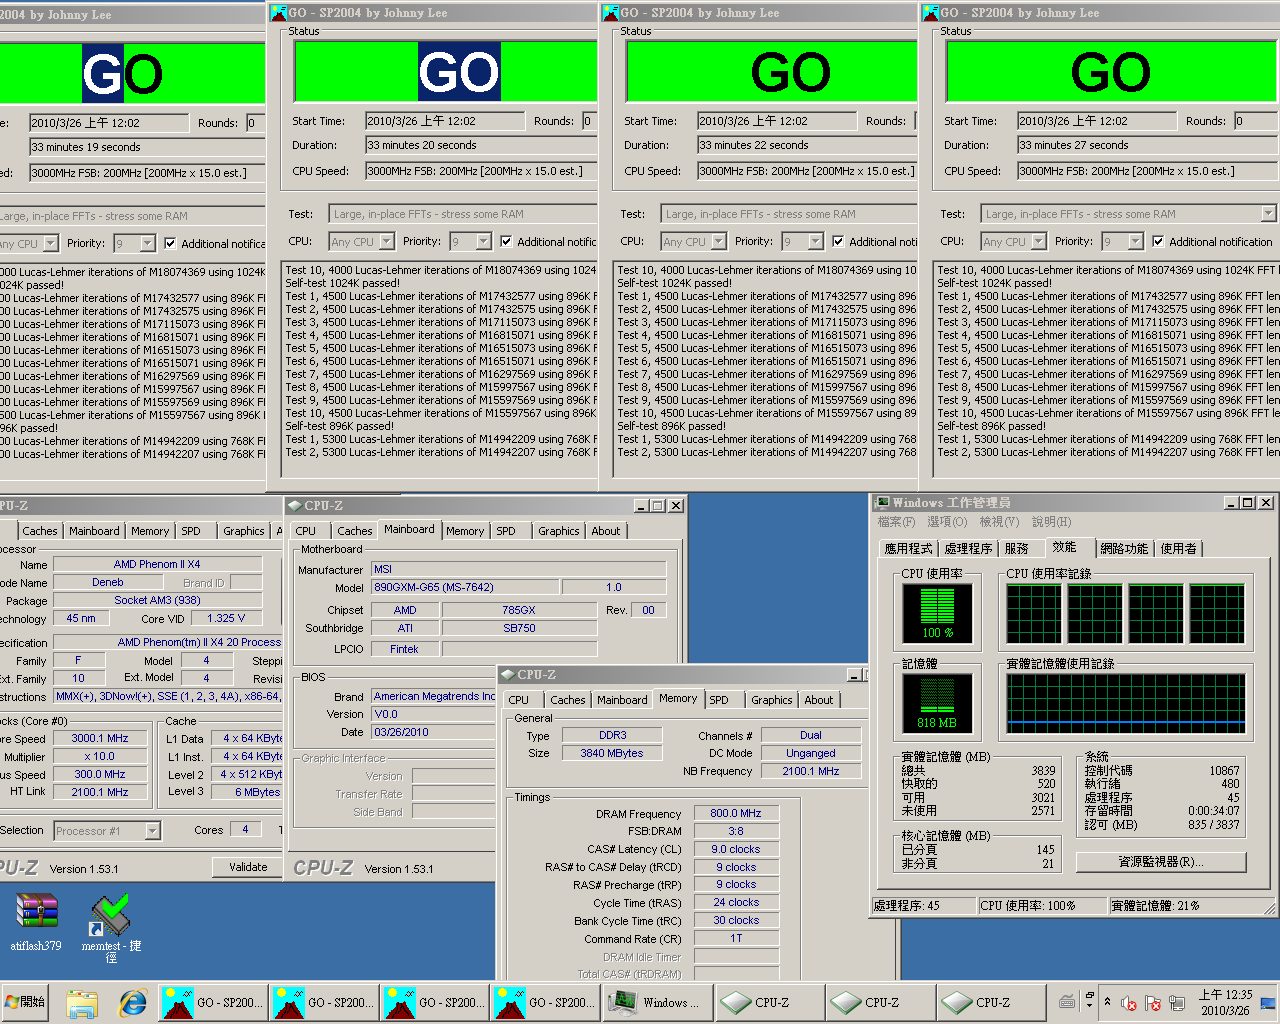Click the Duration field showing 33 minutes 20 seconds

pyautogui.click(x=481, y=145)
